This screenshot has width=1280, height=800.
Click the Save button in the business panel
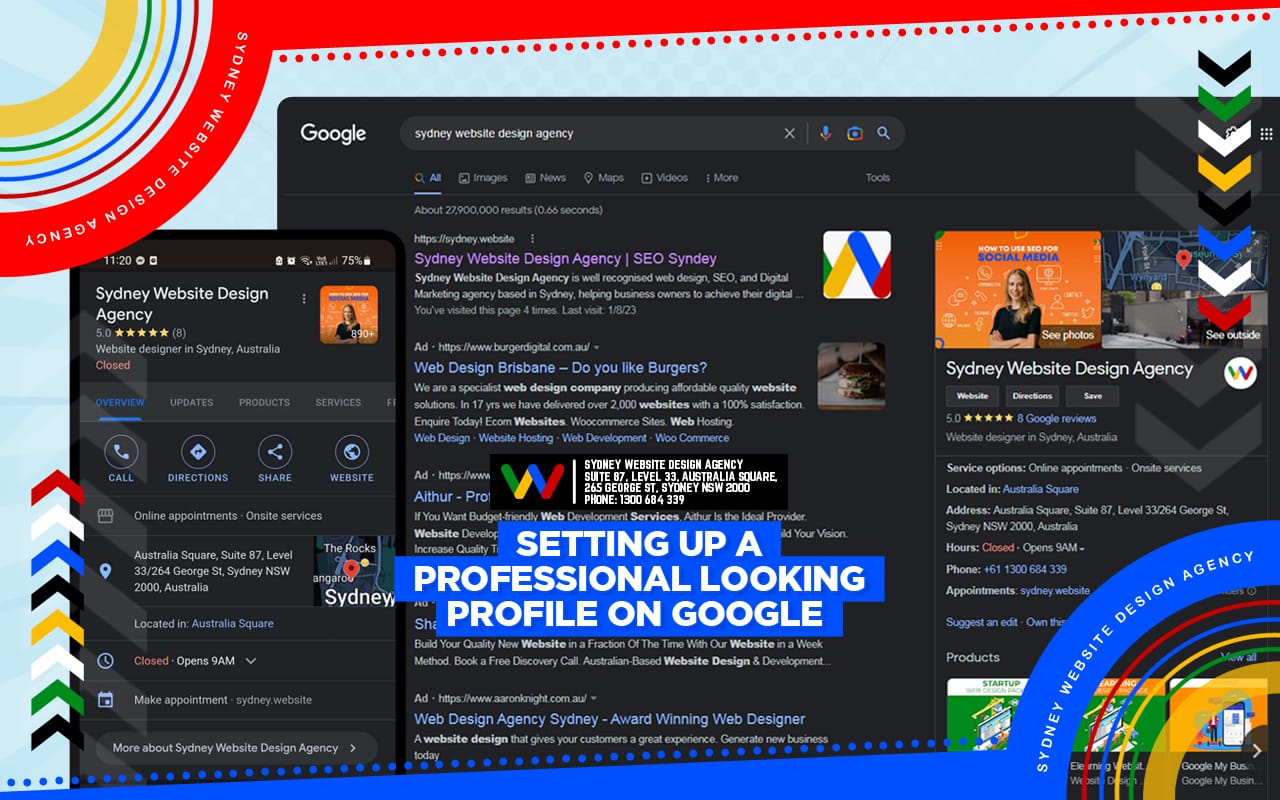(1092, 395)
